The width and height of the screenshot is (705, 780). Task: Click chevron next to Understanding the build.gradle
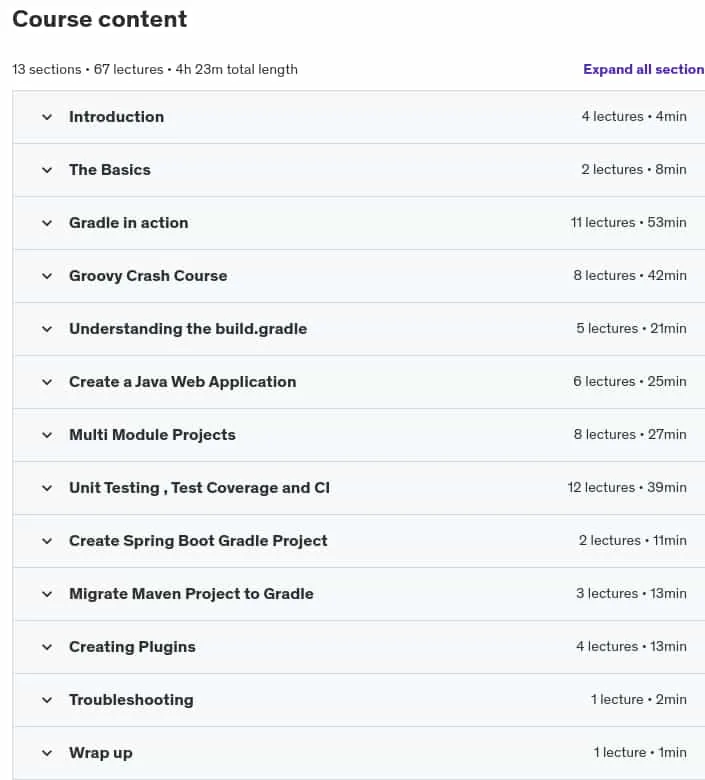(x=47, y=329)
